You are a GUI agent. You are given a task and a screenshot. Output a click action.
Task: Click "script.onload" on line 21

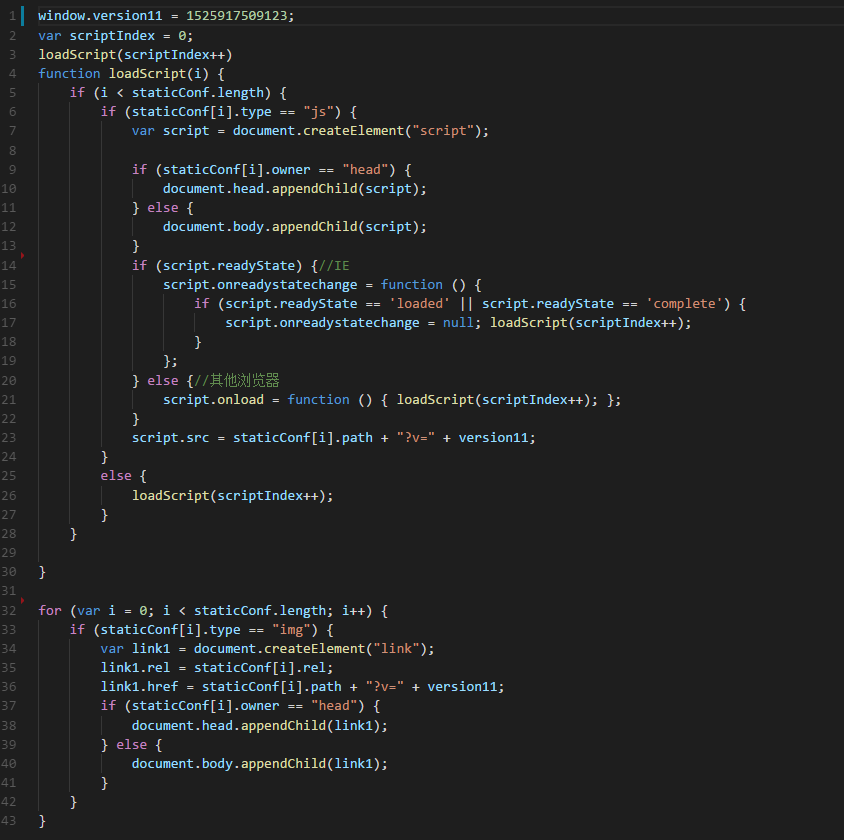click(x=213, y=400)
